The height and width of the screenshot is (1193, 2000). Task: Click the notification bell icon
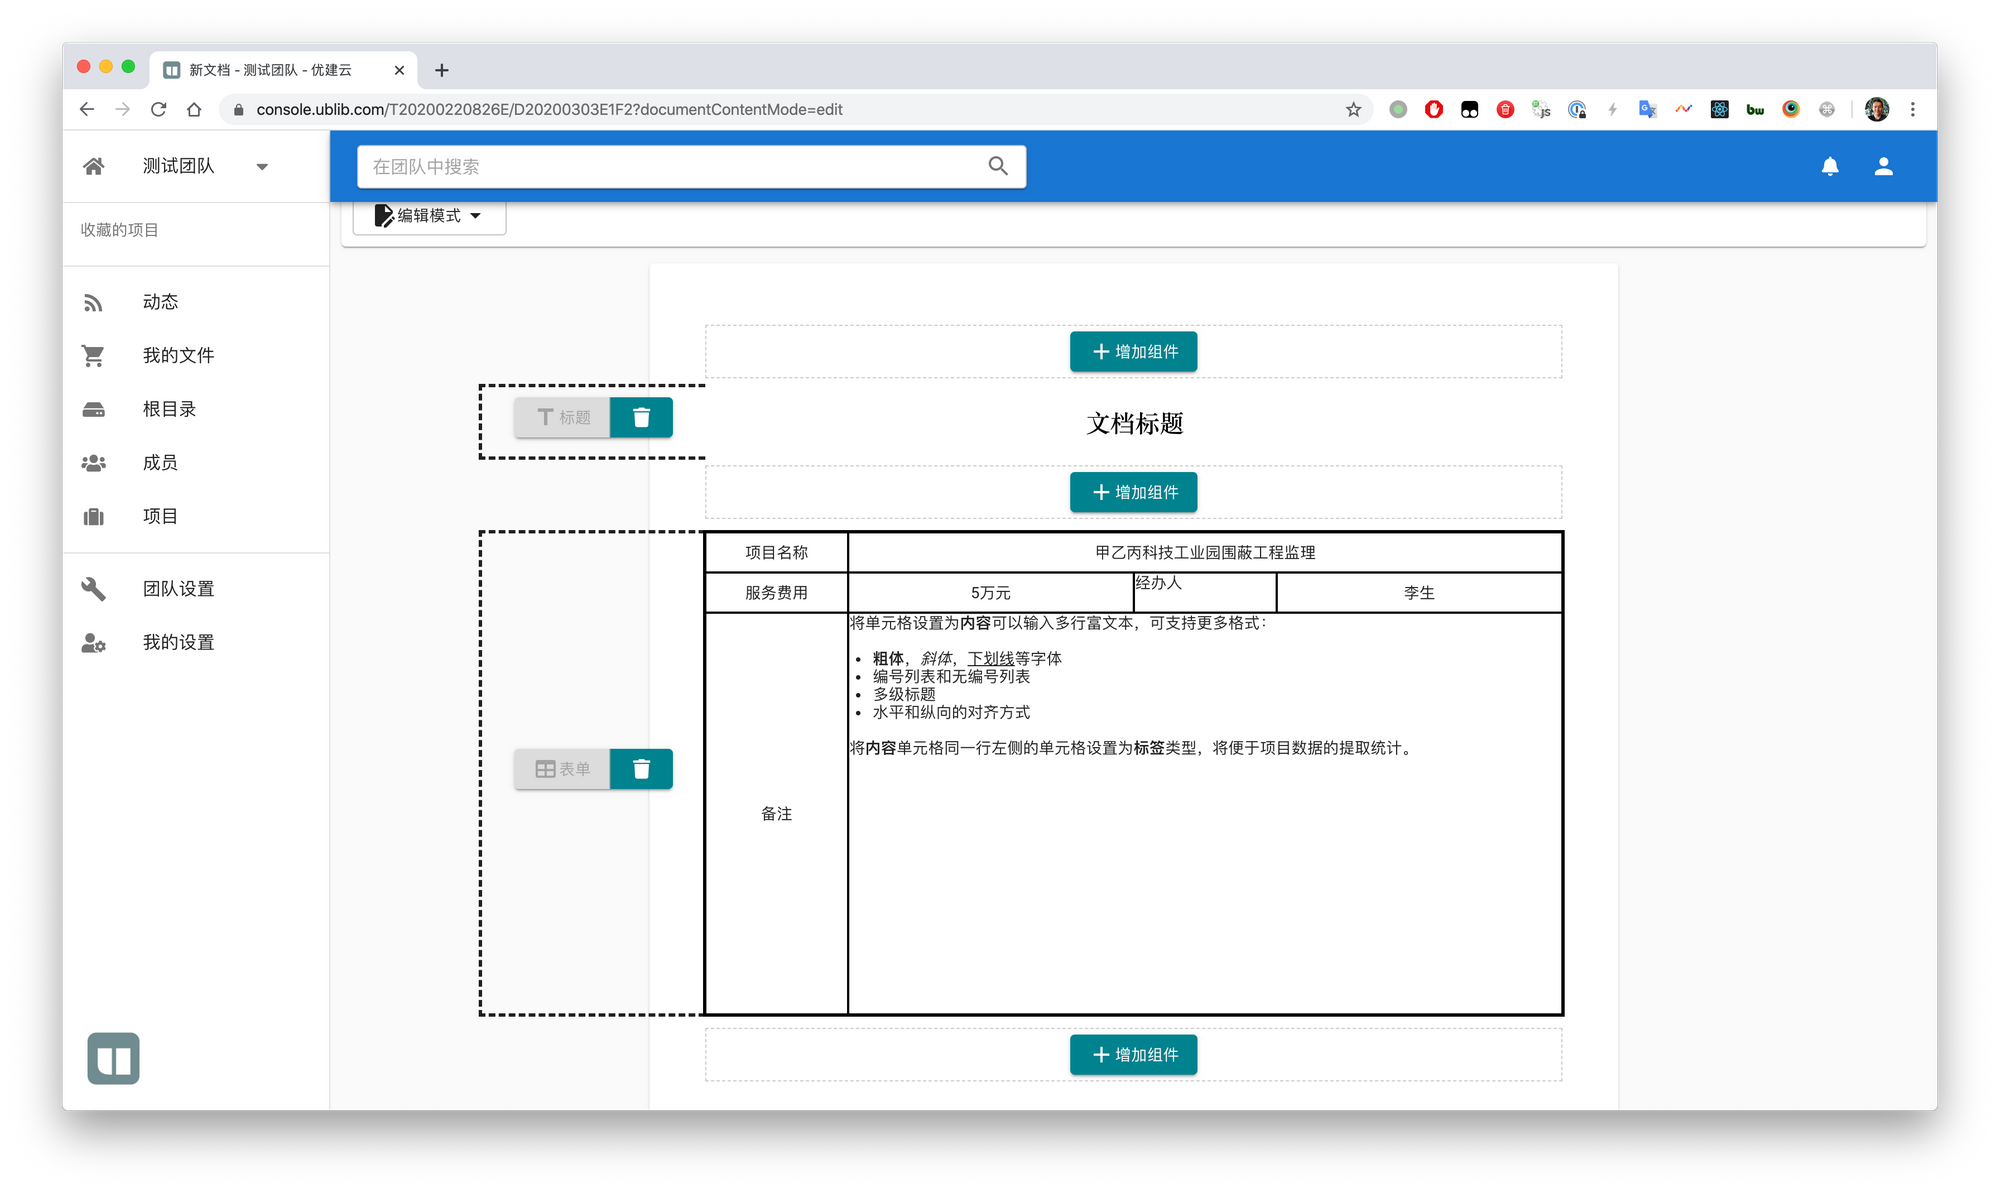[1829, 166]
